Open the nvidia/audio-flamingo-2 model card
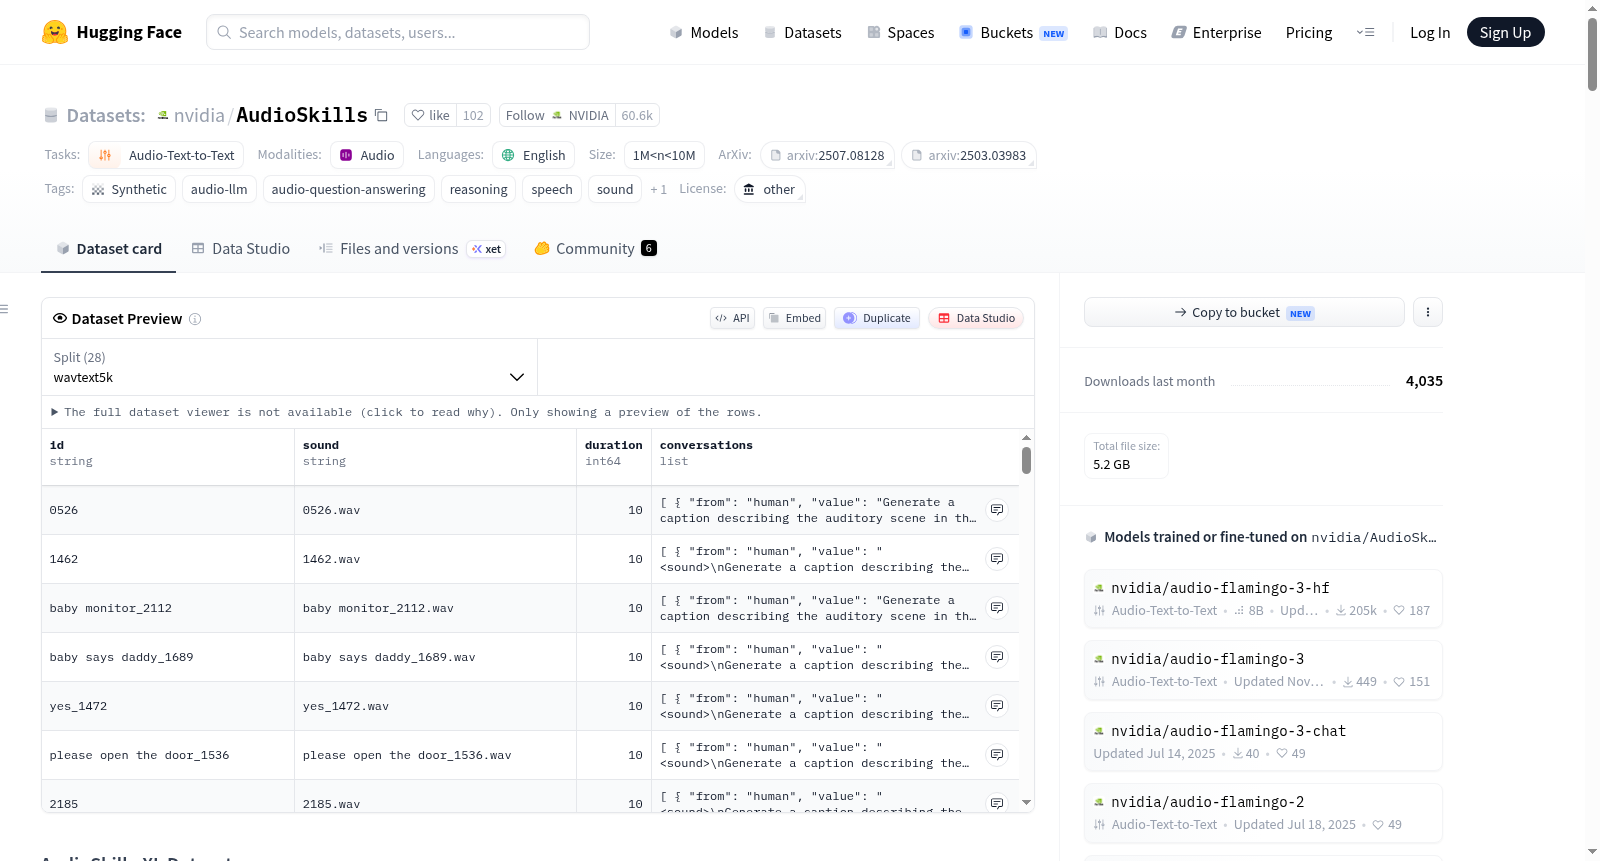 (1263, 813)
